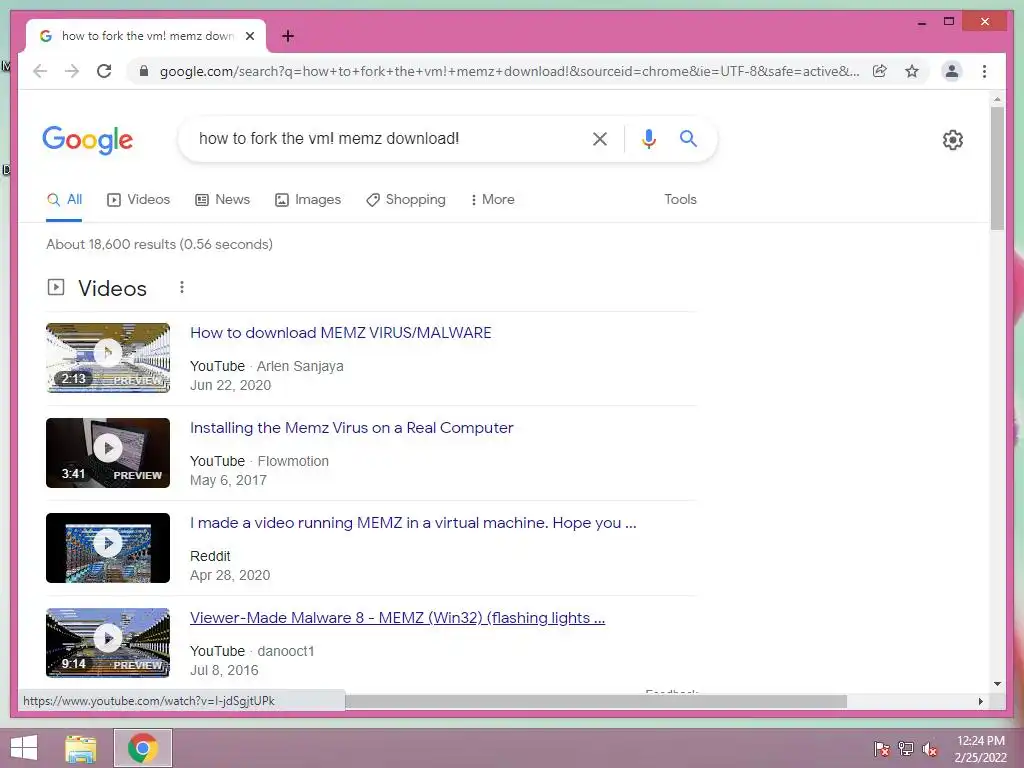Screen dimensions: 1024x768
Task: Click the scroll-right arrow at the bottom
Action: point(980,701)
